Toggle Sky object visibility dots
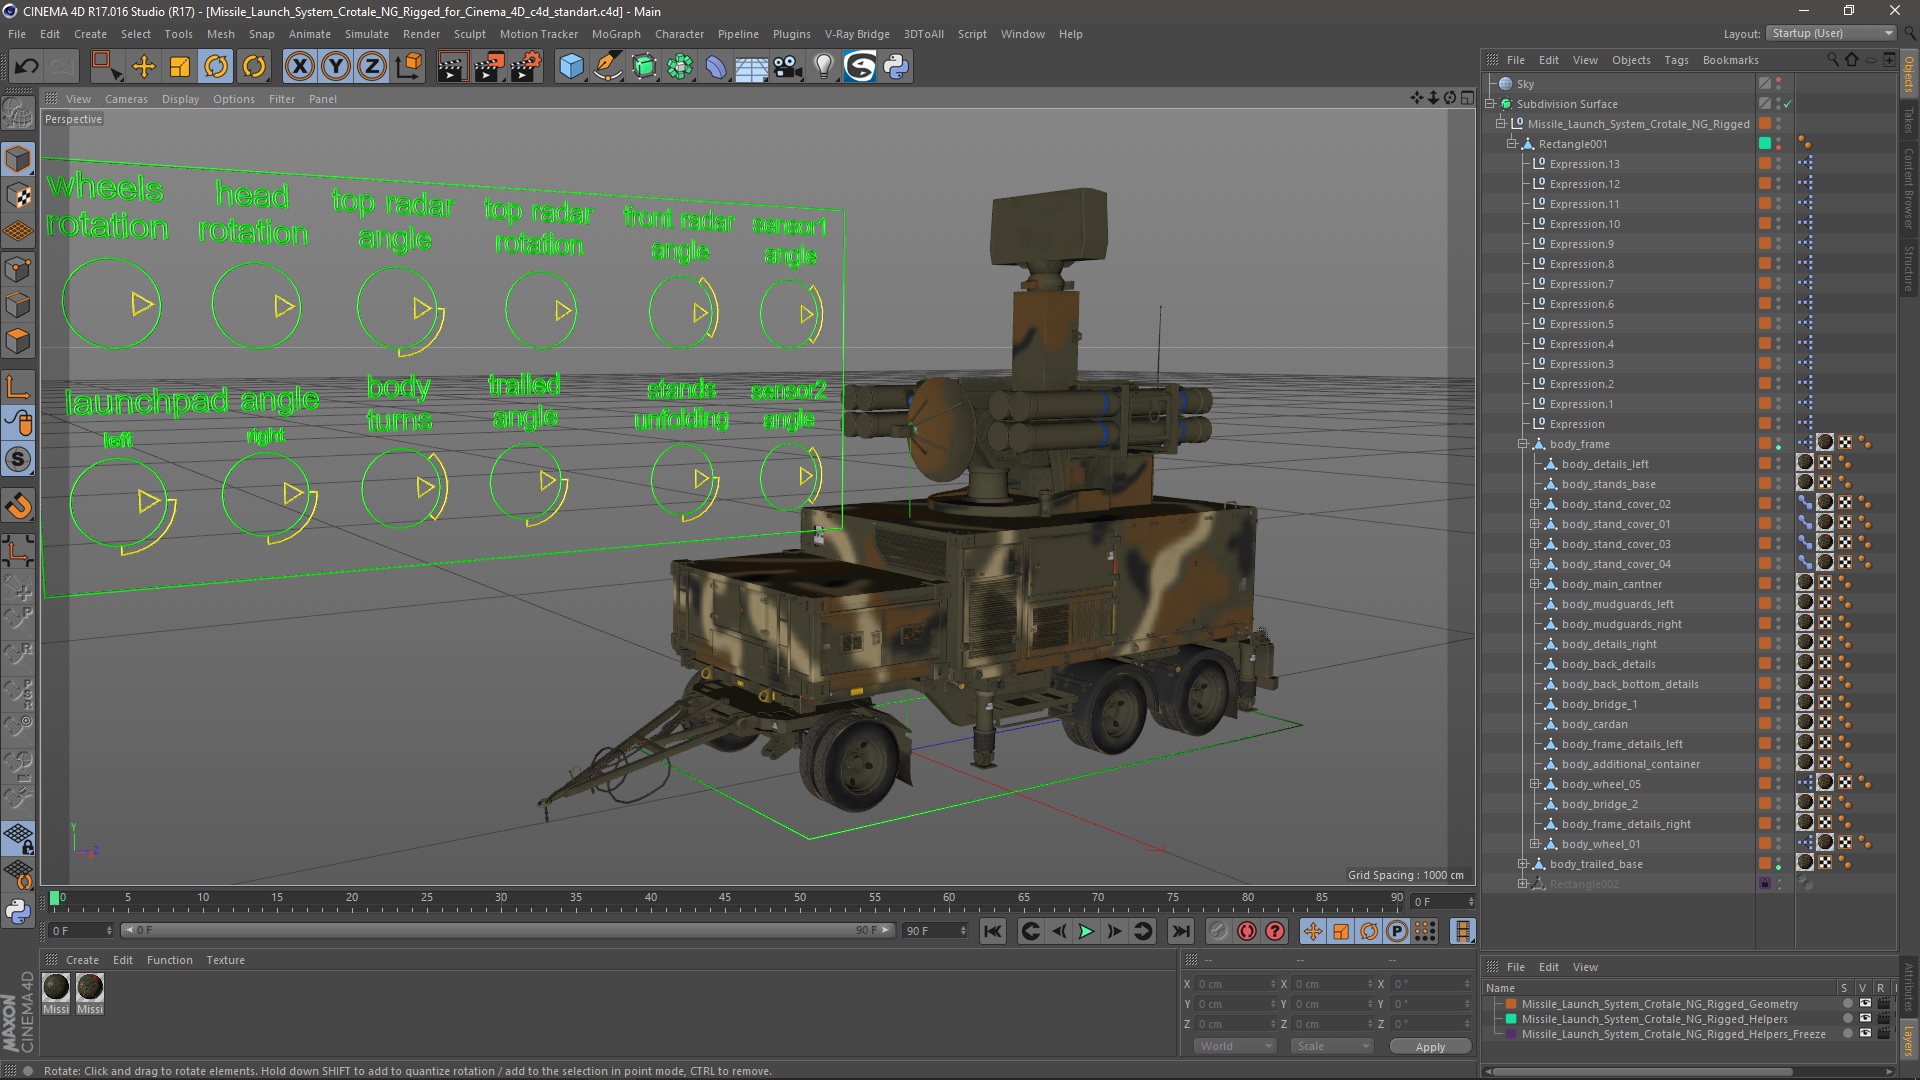The height and width of the screenshot is (1080, 1920). pyautogui.click(x=1779, y=84)
